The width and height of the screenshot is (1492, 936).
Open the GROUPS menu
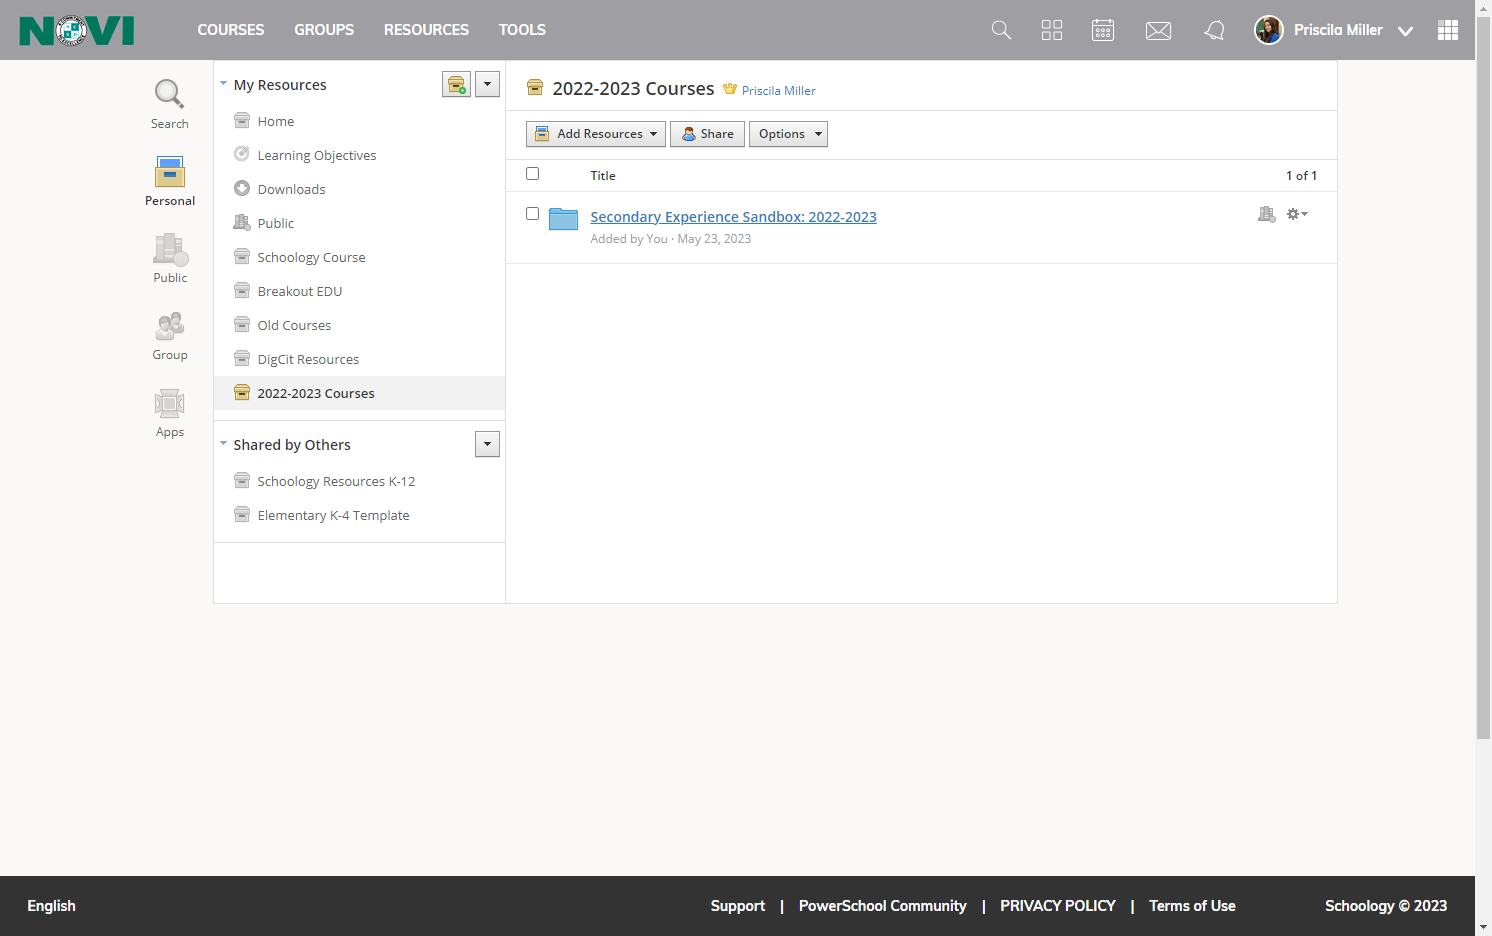(324, 30)
